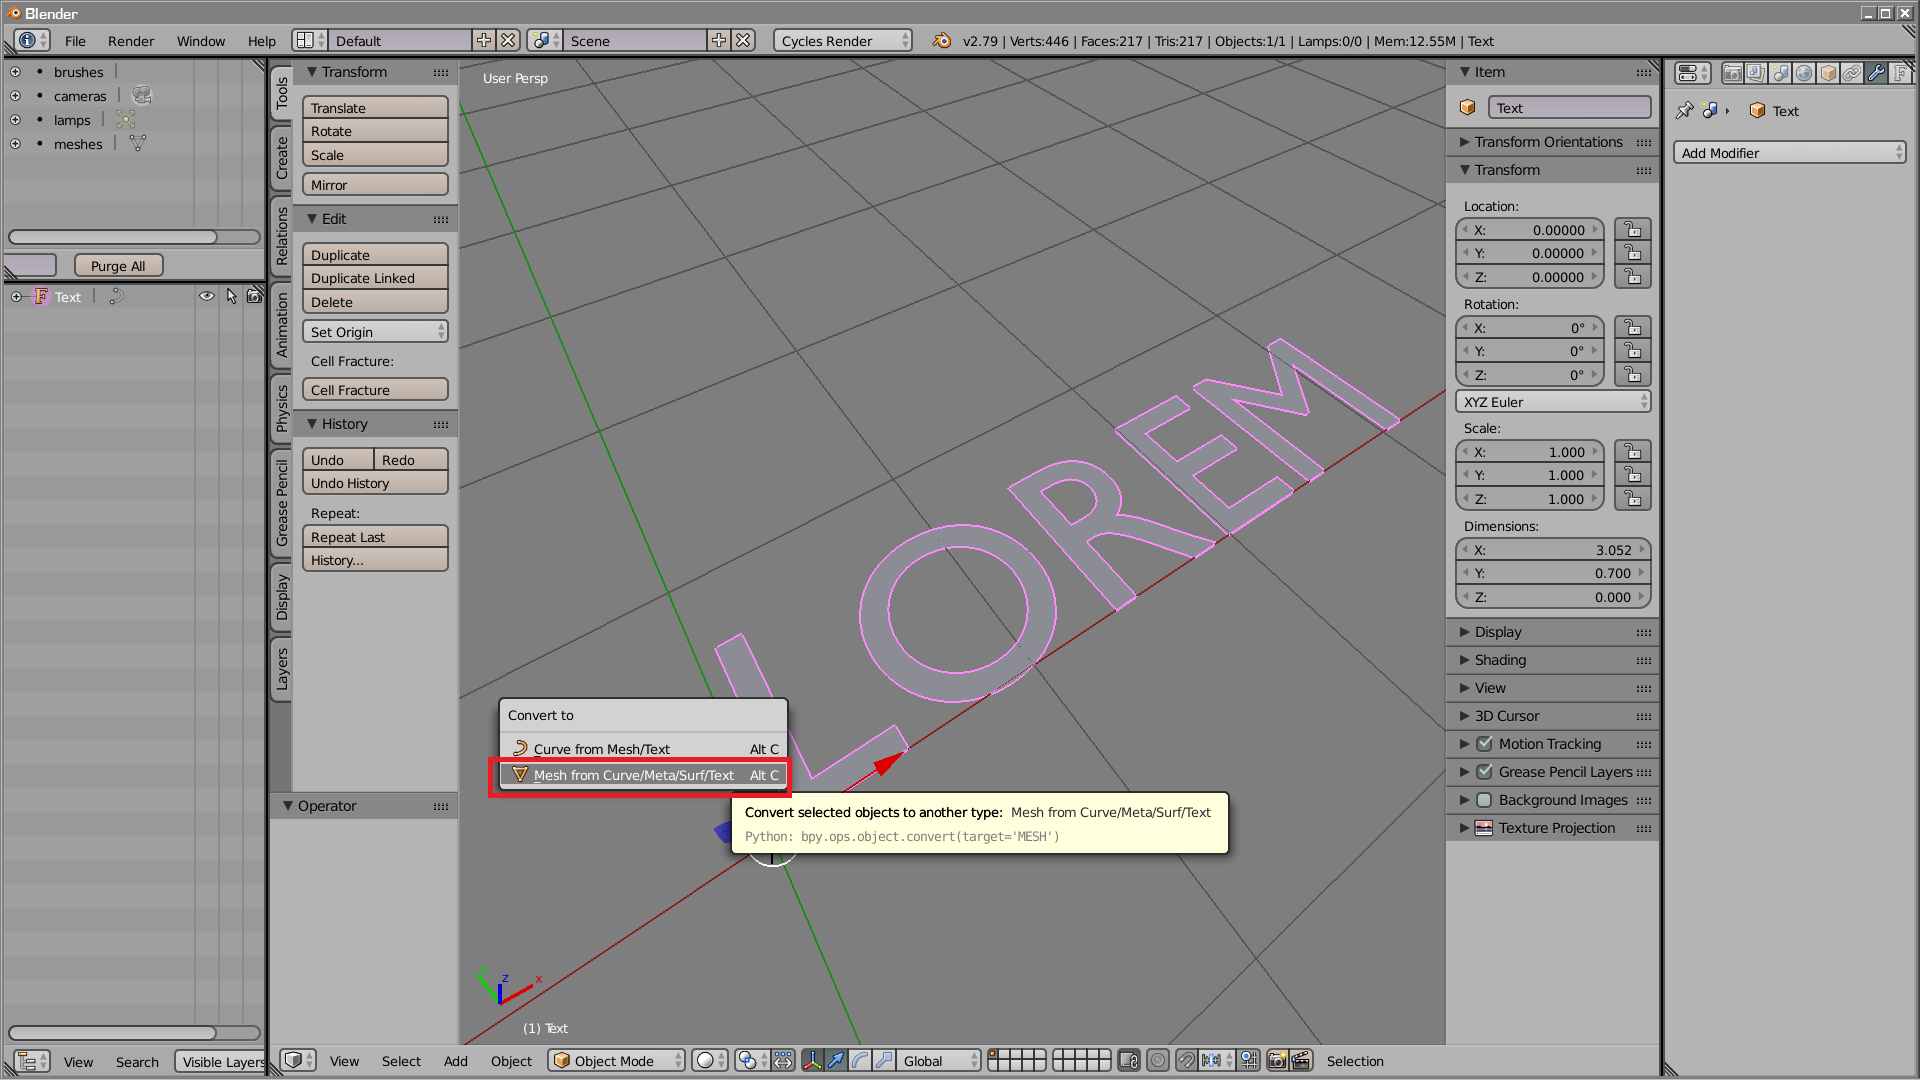This screenshot has height=1080, width=1920.
Task: Expand the brushes tree item
Action: (15, 72)
